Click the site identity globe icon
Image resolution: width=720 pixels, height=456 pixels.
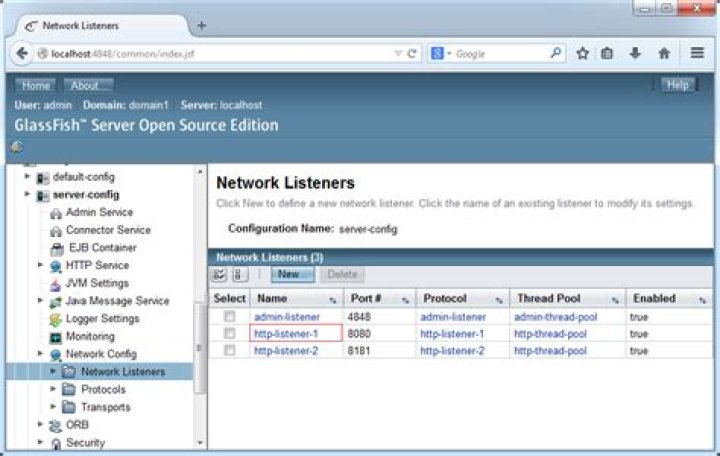43,54
